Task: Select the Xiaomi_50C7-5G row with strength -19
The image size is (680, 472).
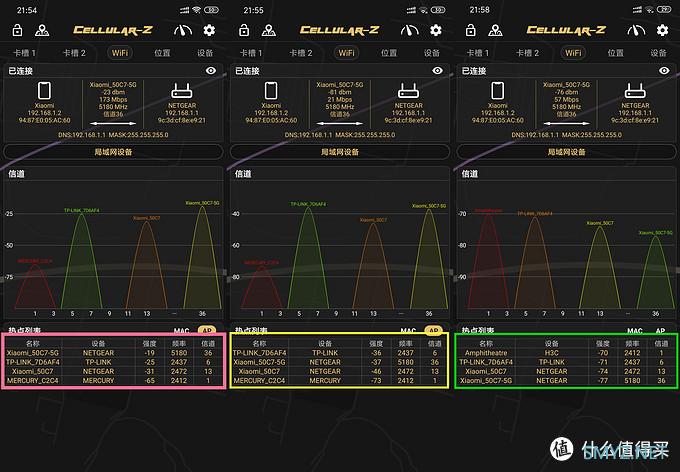Action: (114, 353)
